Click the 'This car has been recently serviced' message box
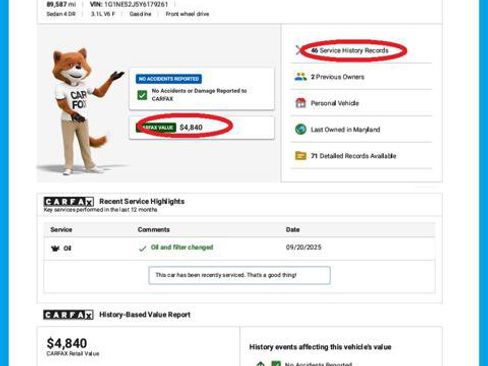 pos(239,275)
